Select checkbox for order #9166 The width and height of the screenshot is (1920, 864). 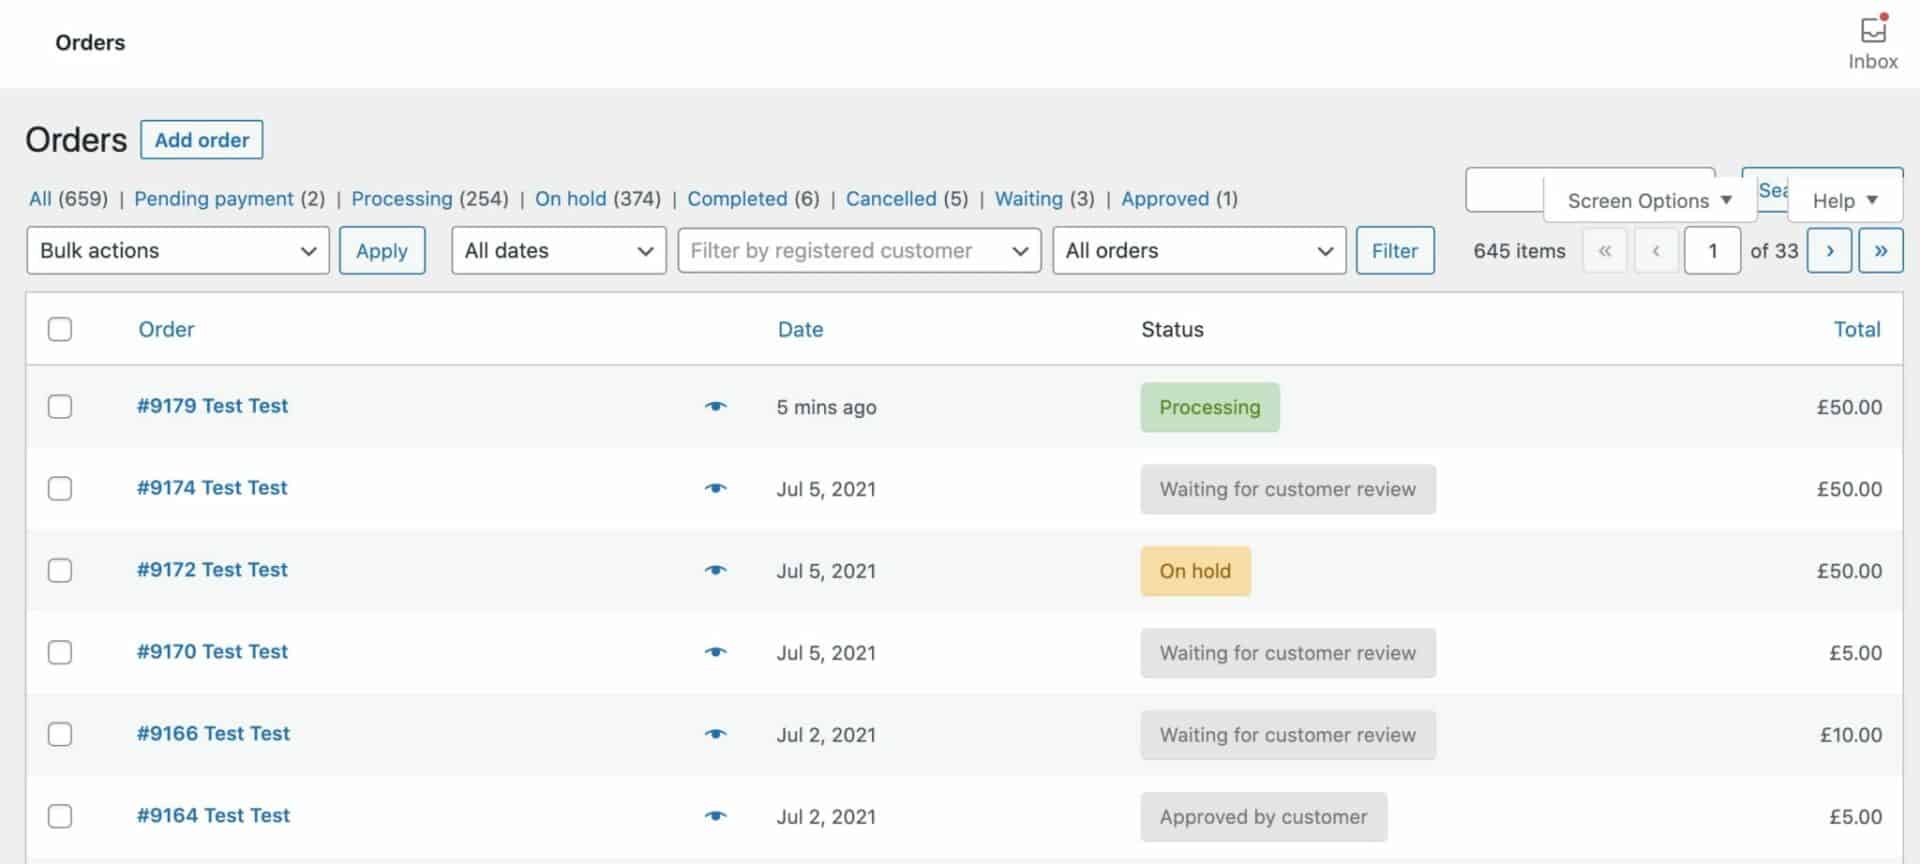[x=60, y=734]
